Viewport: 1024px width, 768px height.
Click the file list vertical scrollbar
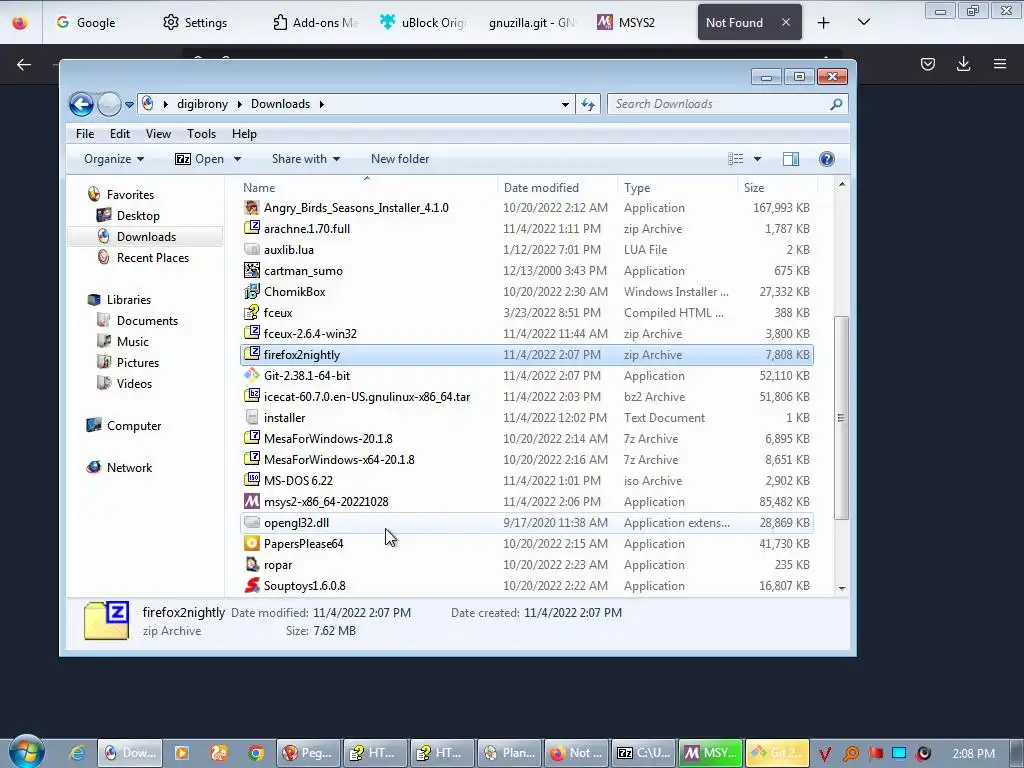[842, 418]
